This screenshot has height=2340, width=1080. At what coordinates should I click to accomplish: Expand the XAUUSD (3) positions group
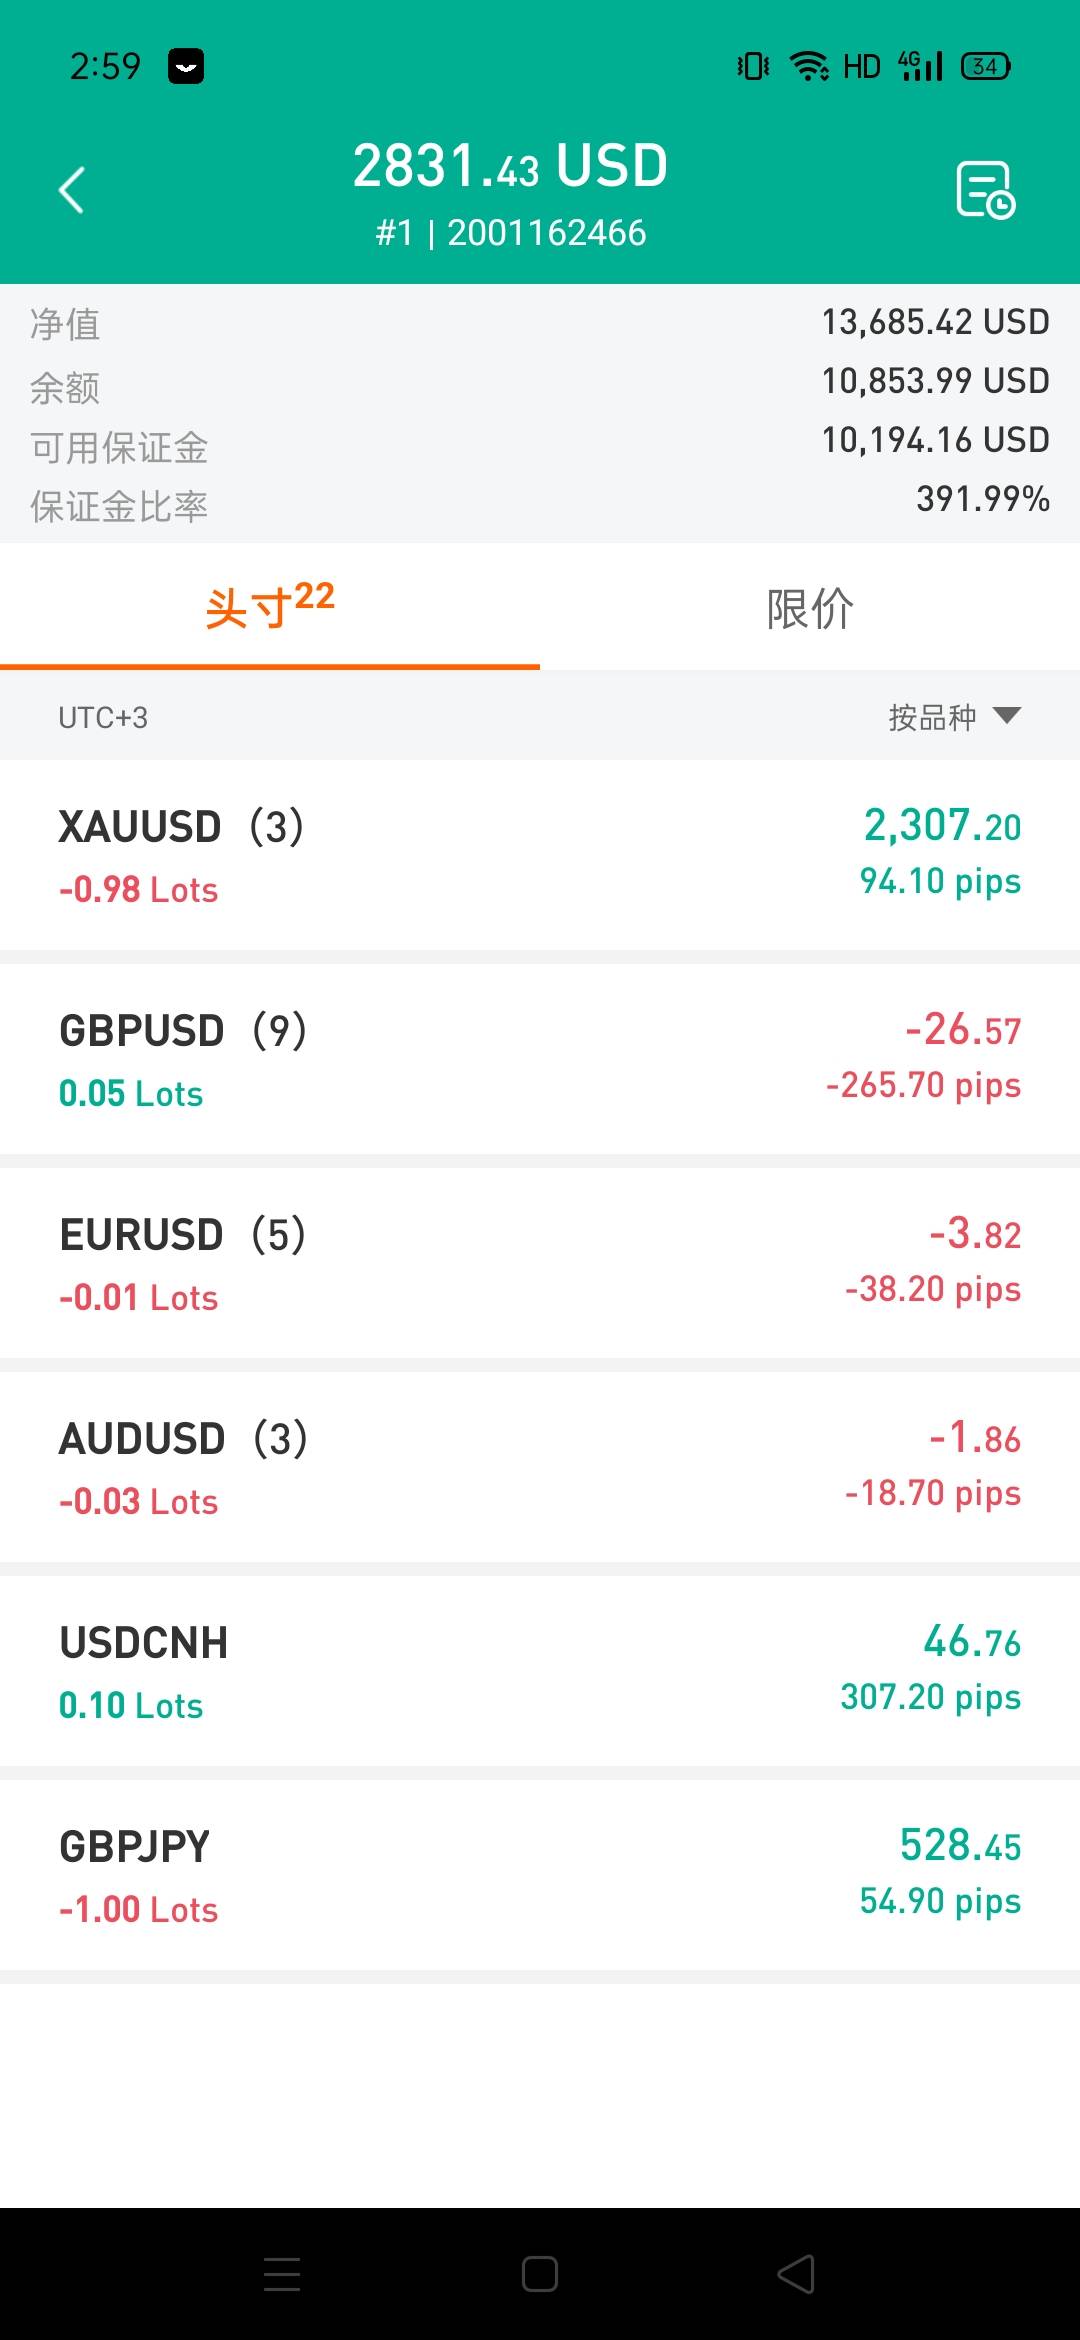540,855
